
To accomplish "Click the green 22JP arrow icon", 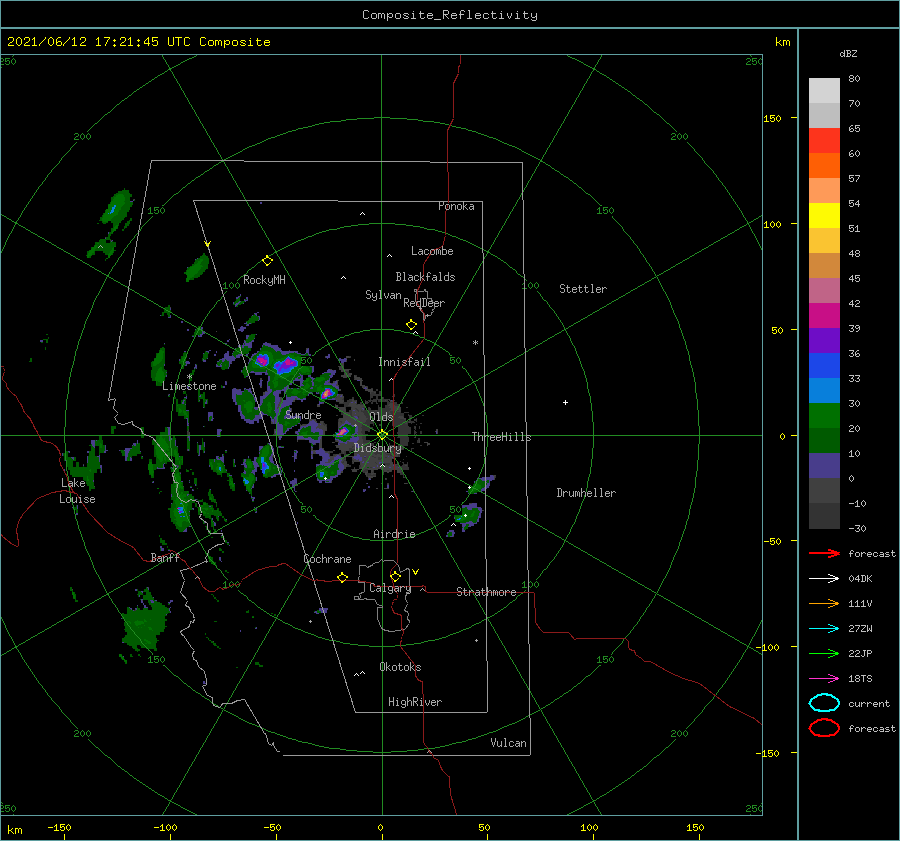I will pos(824,653).
